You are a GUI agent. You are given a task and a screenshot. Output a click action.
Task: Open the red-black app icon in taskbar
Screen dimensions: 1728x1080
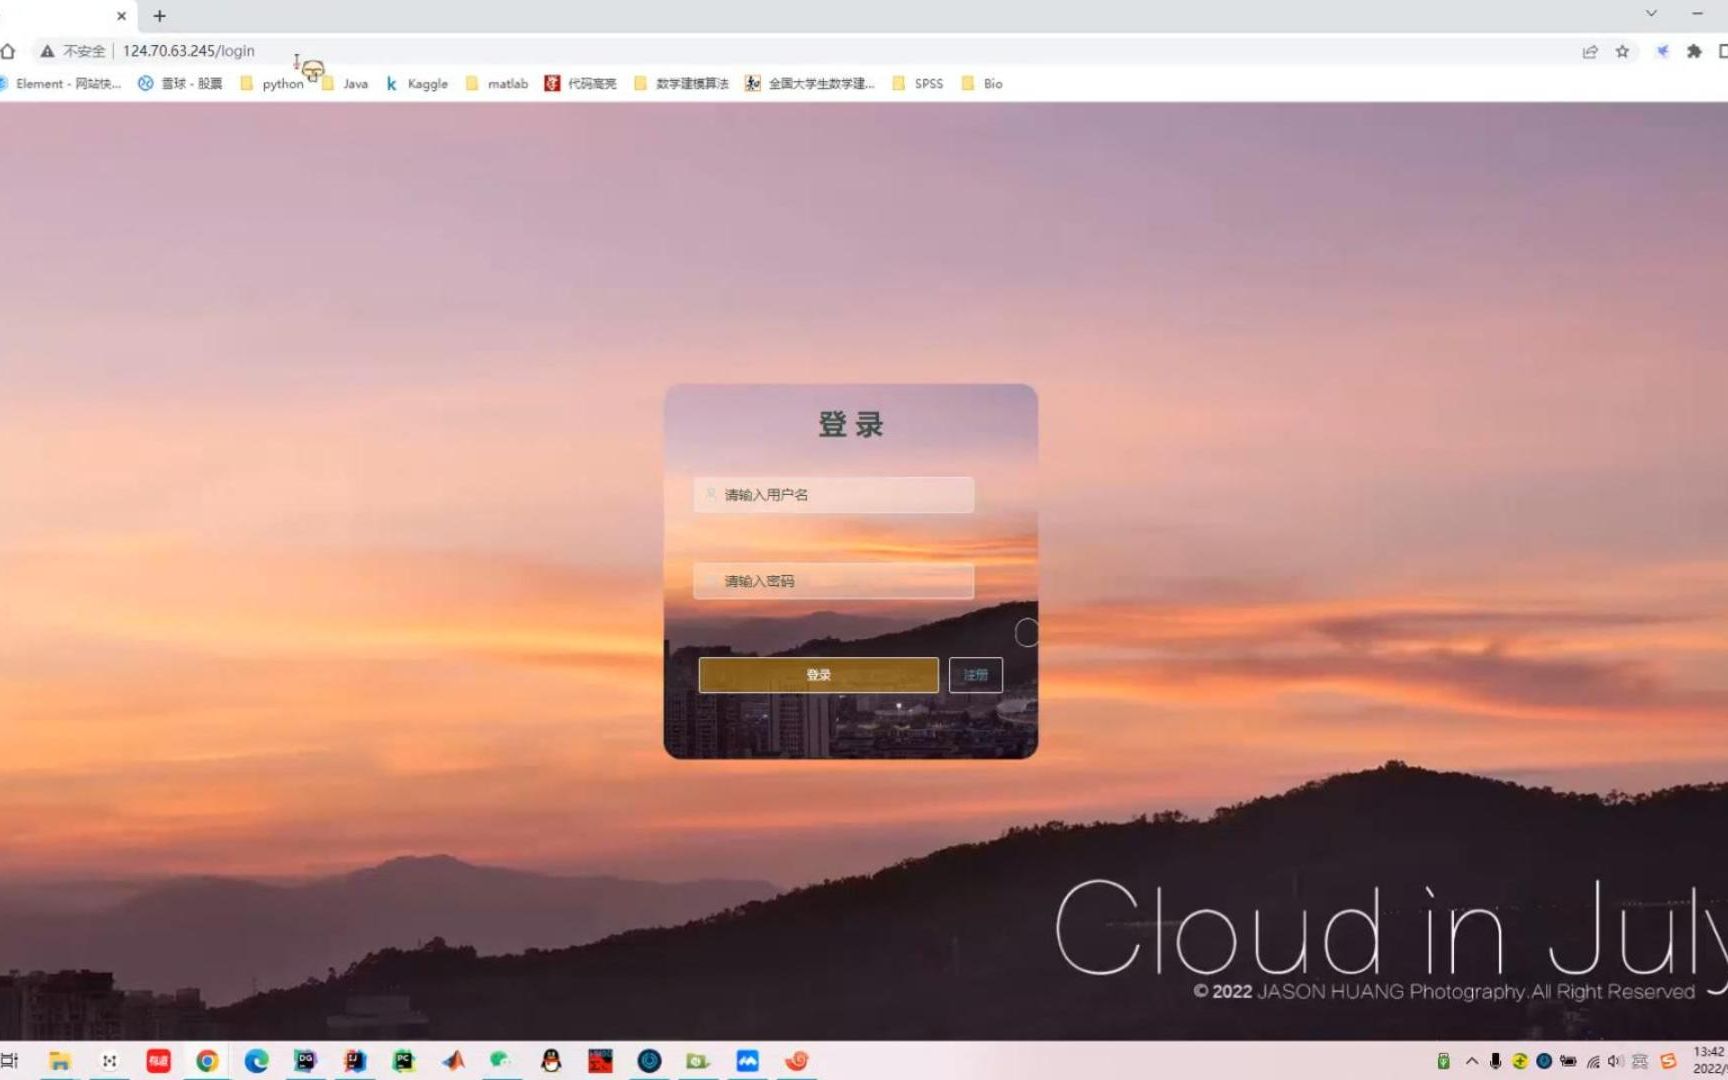tap(600, 1061)
